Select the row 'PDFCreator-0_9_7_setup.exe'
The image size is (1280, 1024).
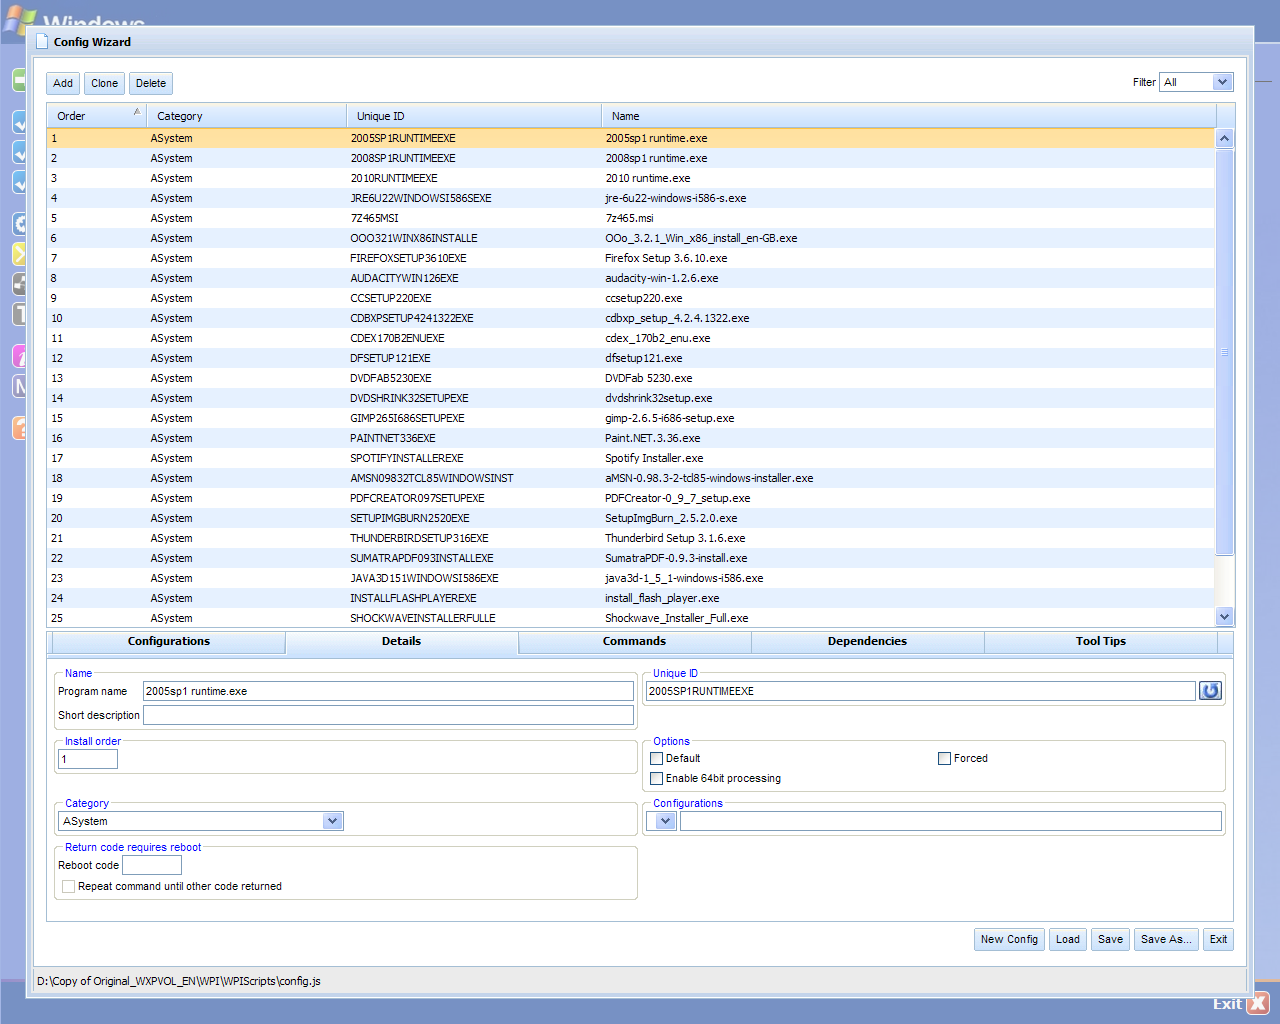(631, 498)
